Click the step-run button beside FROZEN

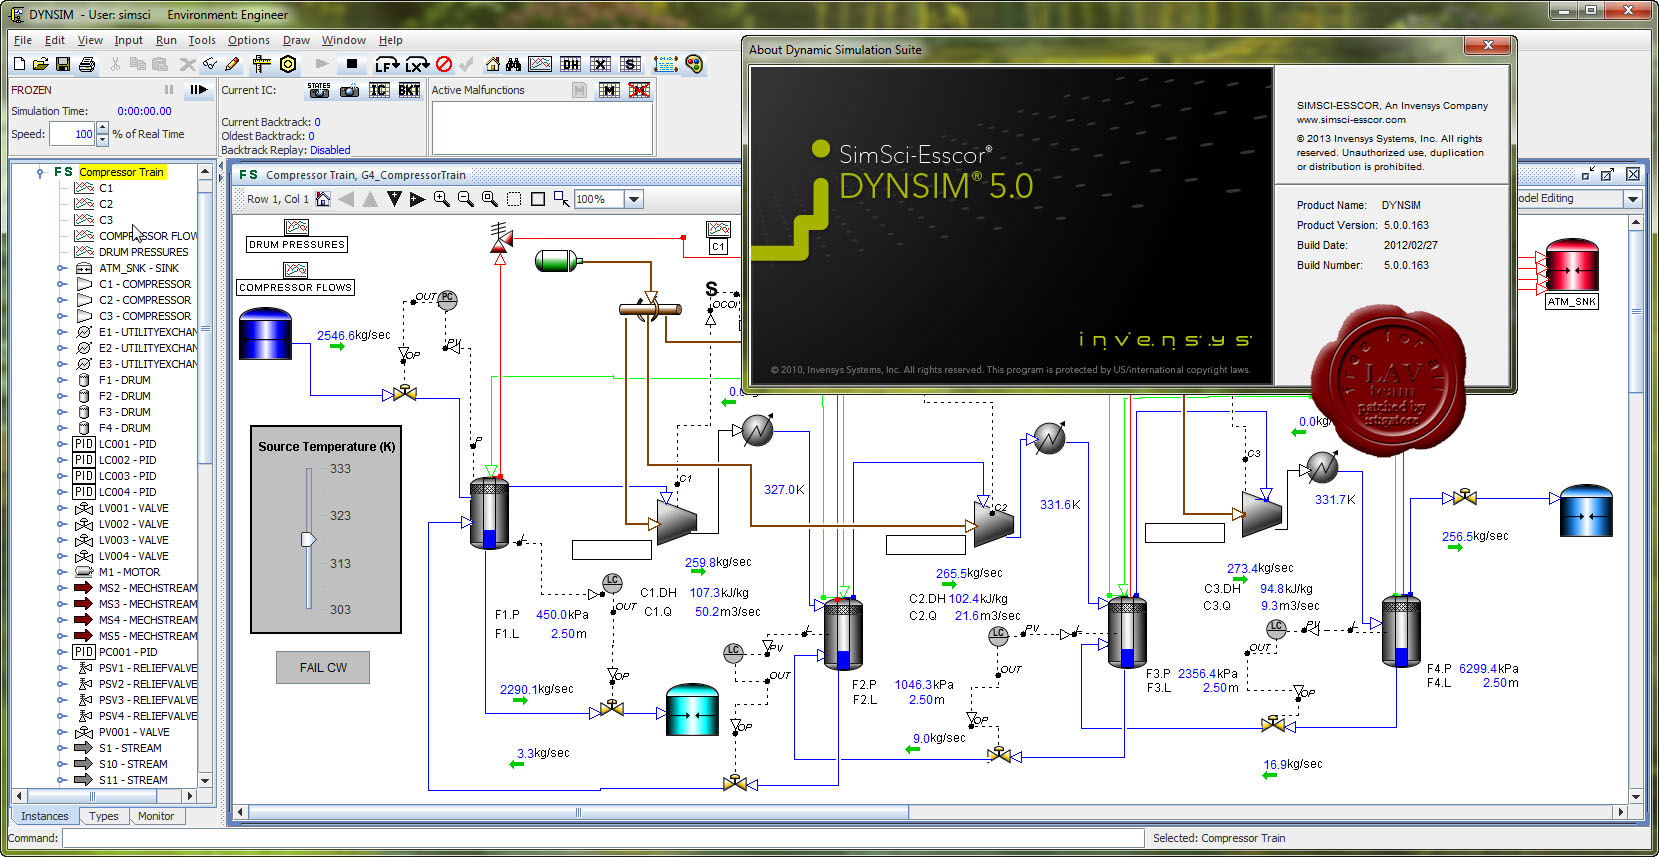pyautogui.click(x=199, y=90)
